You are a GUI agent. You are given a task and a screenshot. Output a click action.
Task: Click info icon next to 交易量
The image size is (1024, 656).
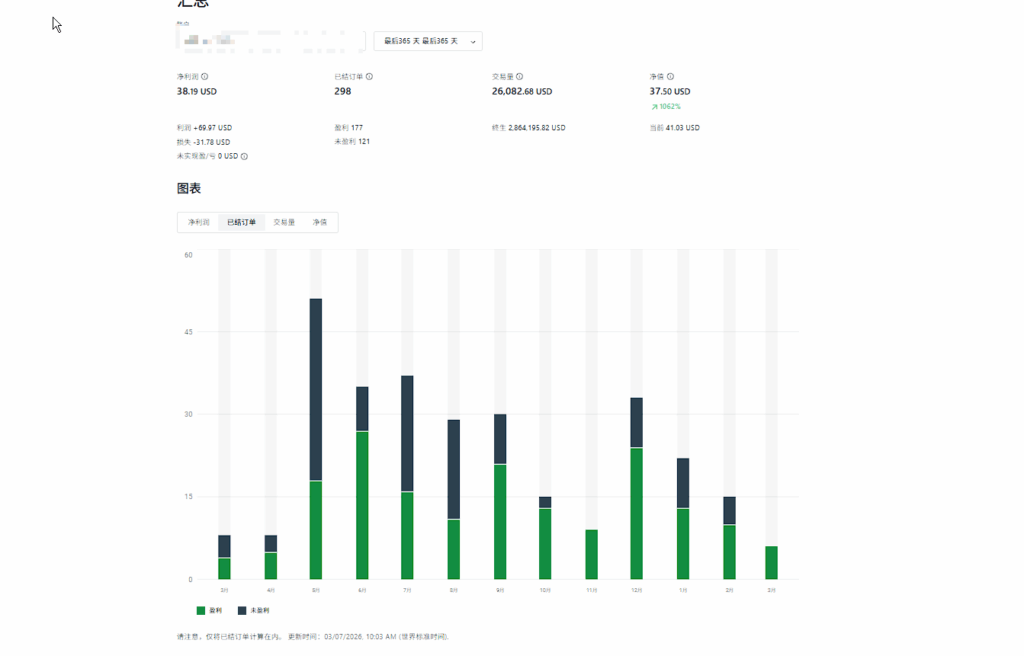pos(519,77)
